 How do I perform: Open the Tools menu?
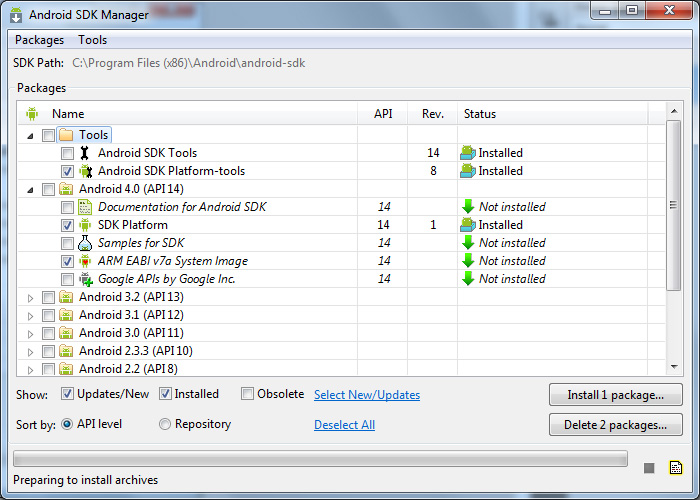[92, 40]
